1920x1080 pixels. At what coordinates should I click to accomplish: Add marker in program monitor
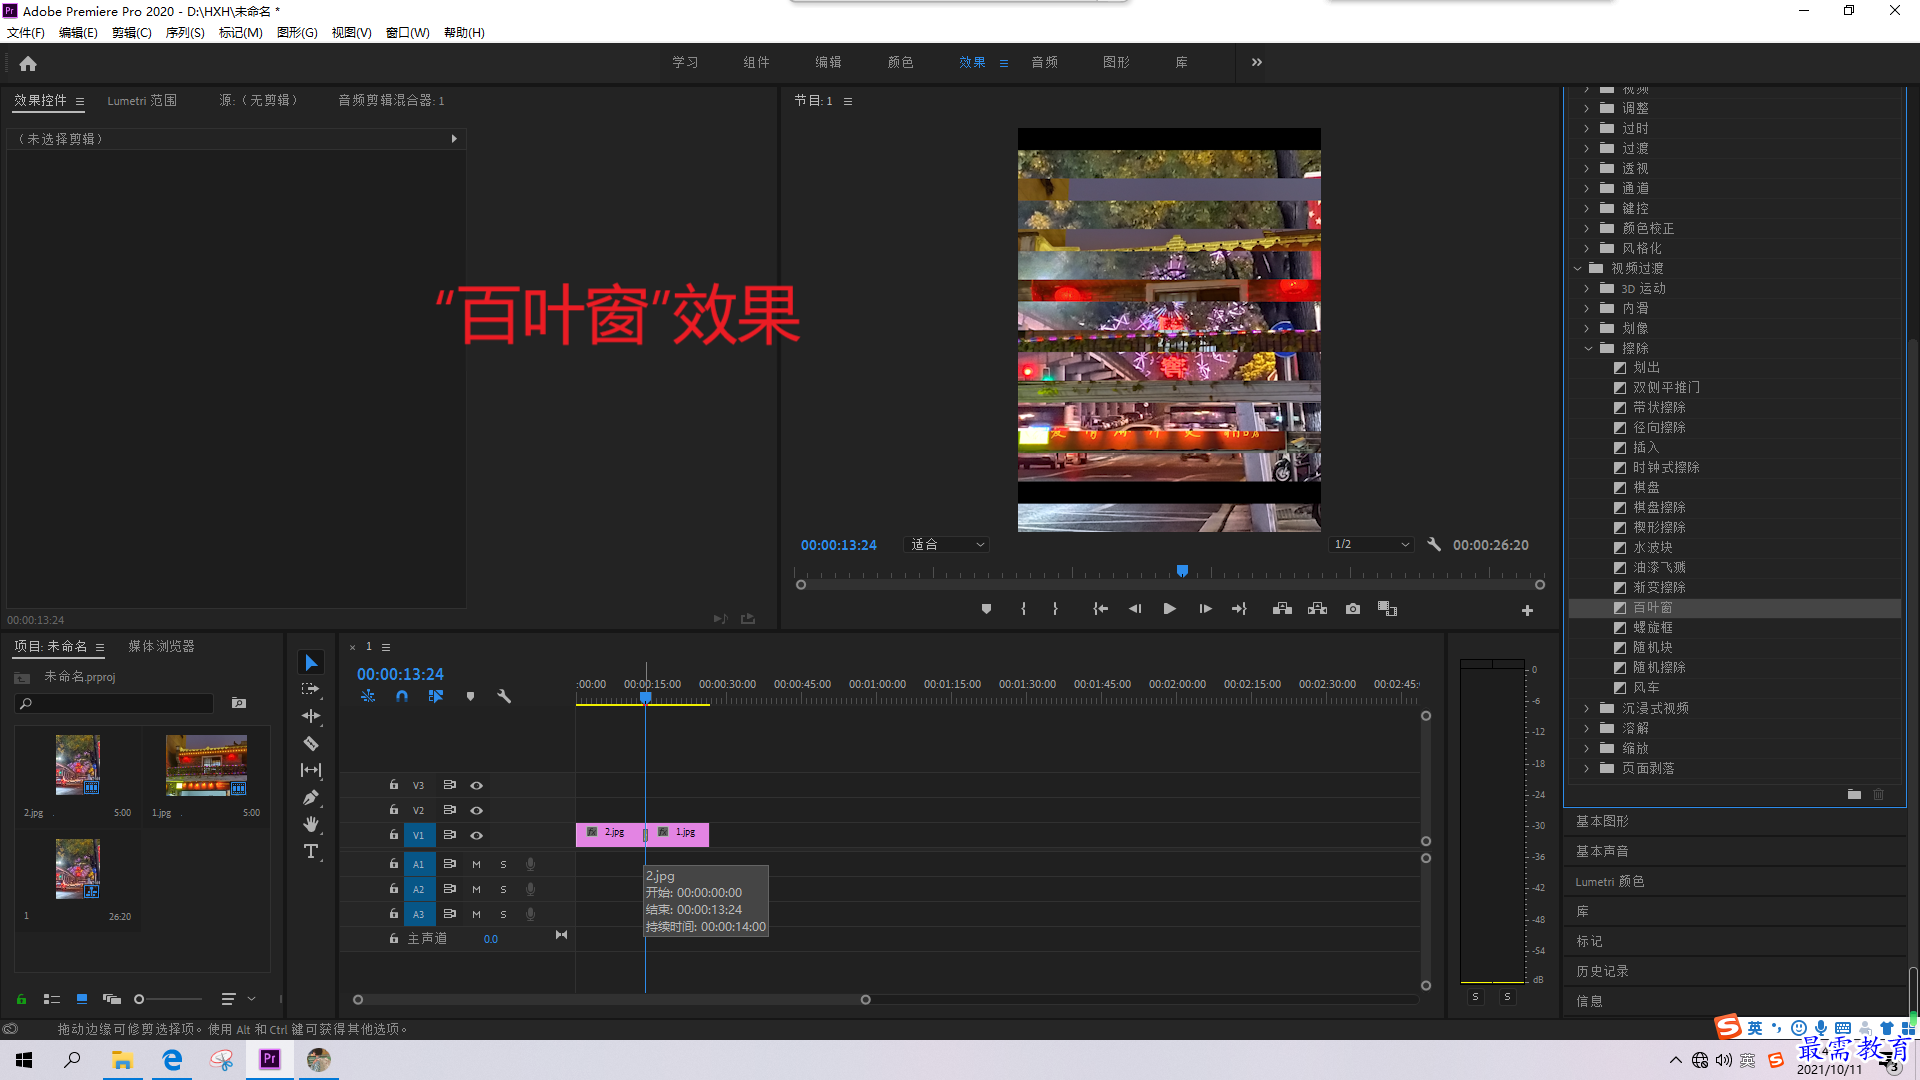986,609
